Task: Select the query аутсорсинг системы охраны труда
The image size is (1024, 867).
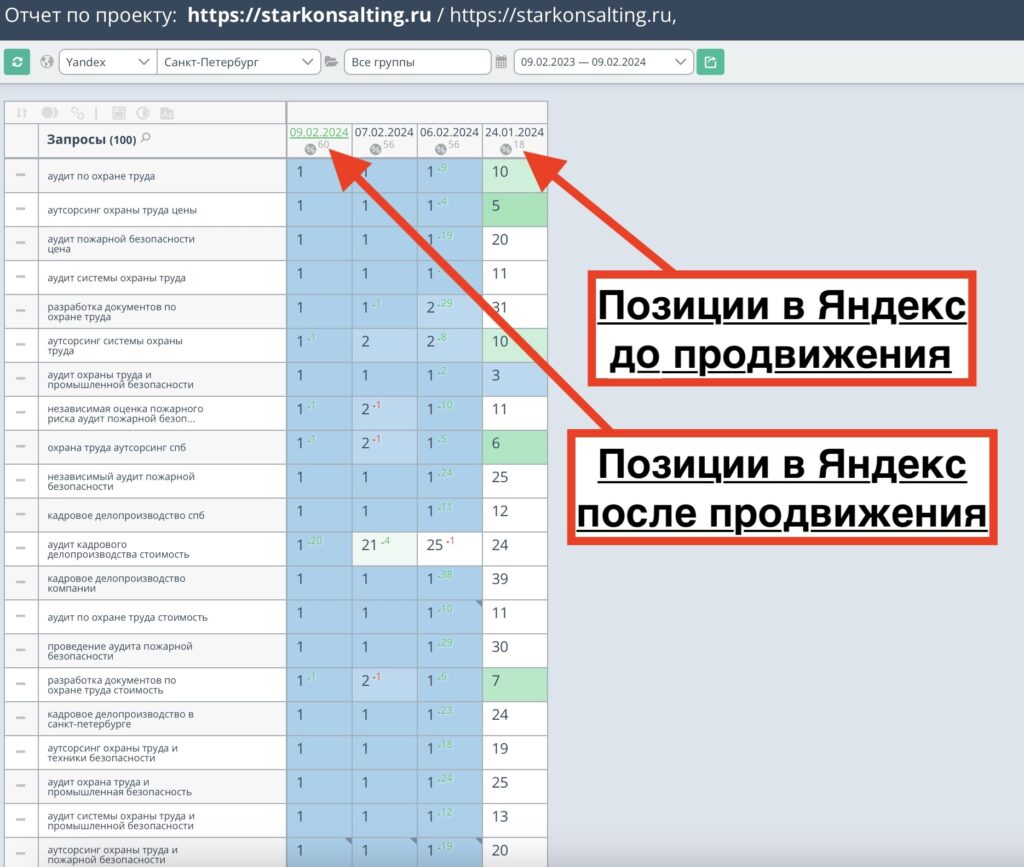Action: 115,345
